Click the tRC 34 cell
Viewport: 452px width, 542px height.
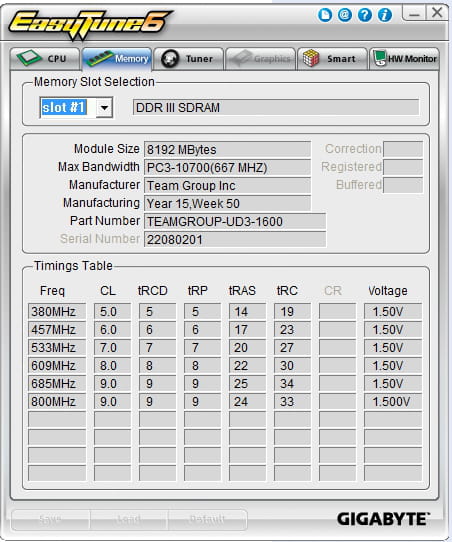pos(292,383)
